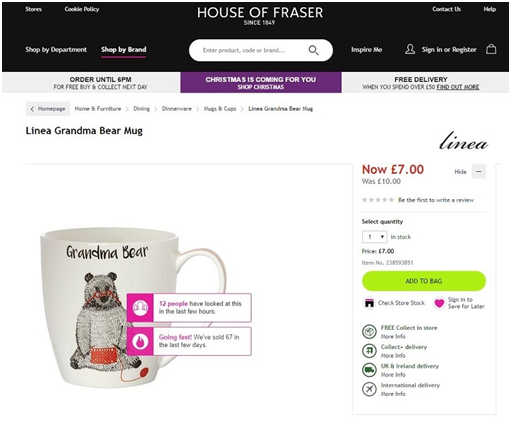Click the green ADD TO BAG button

(424, 281)
